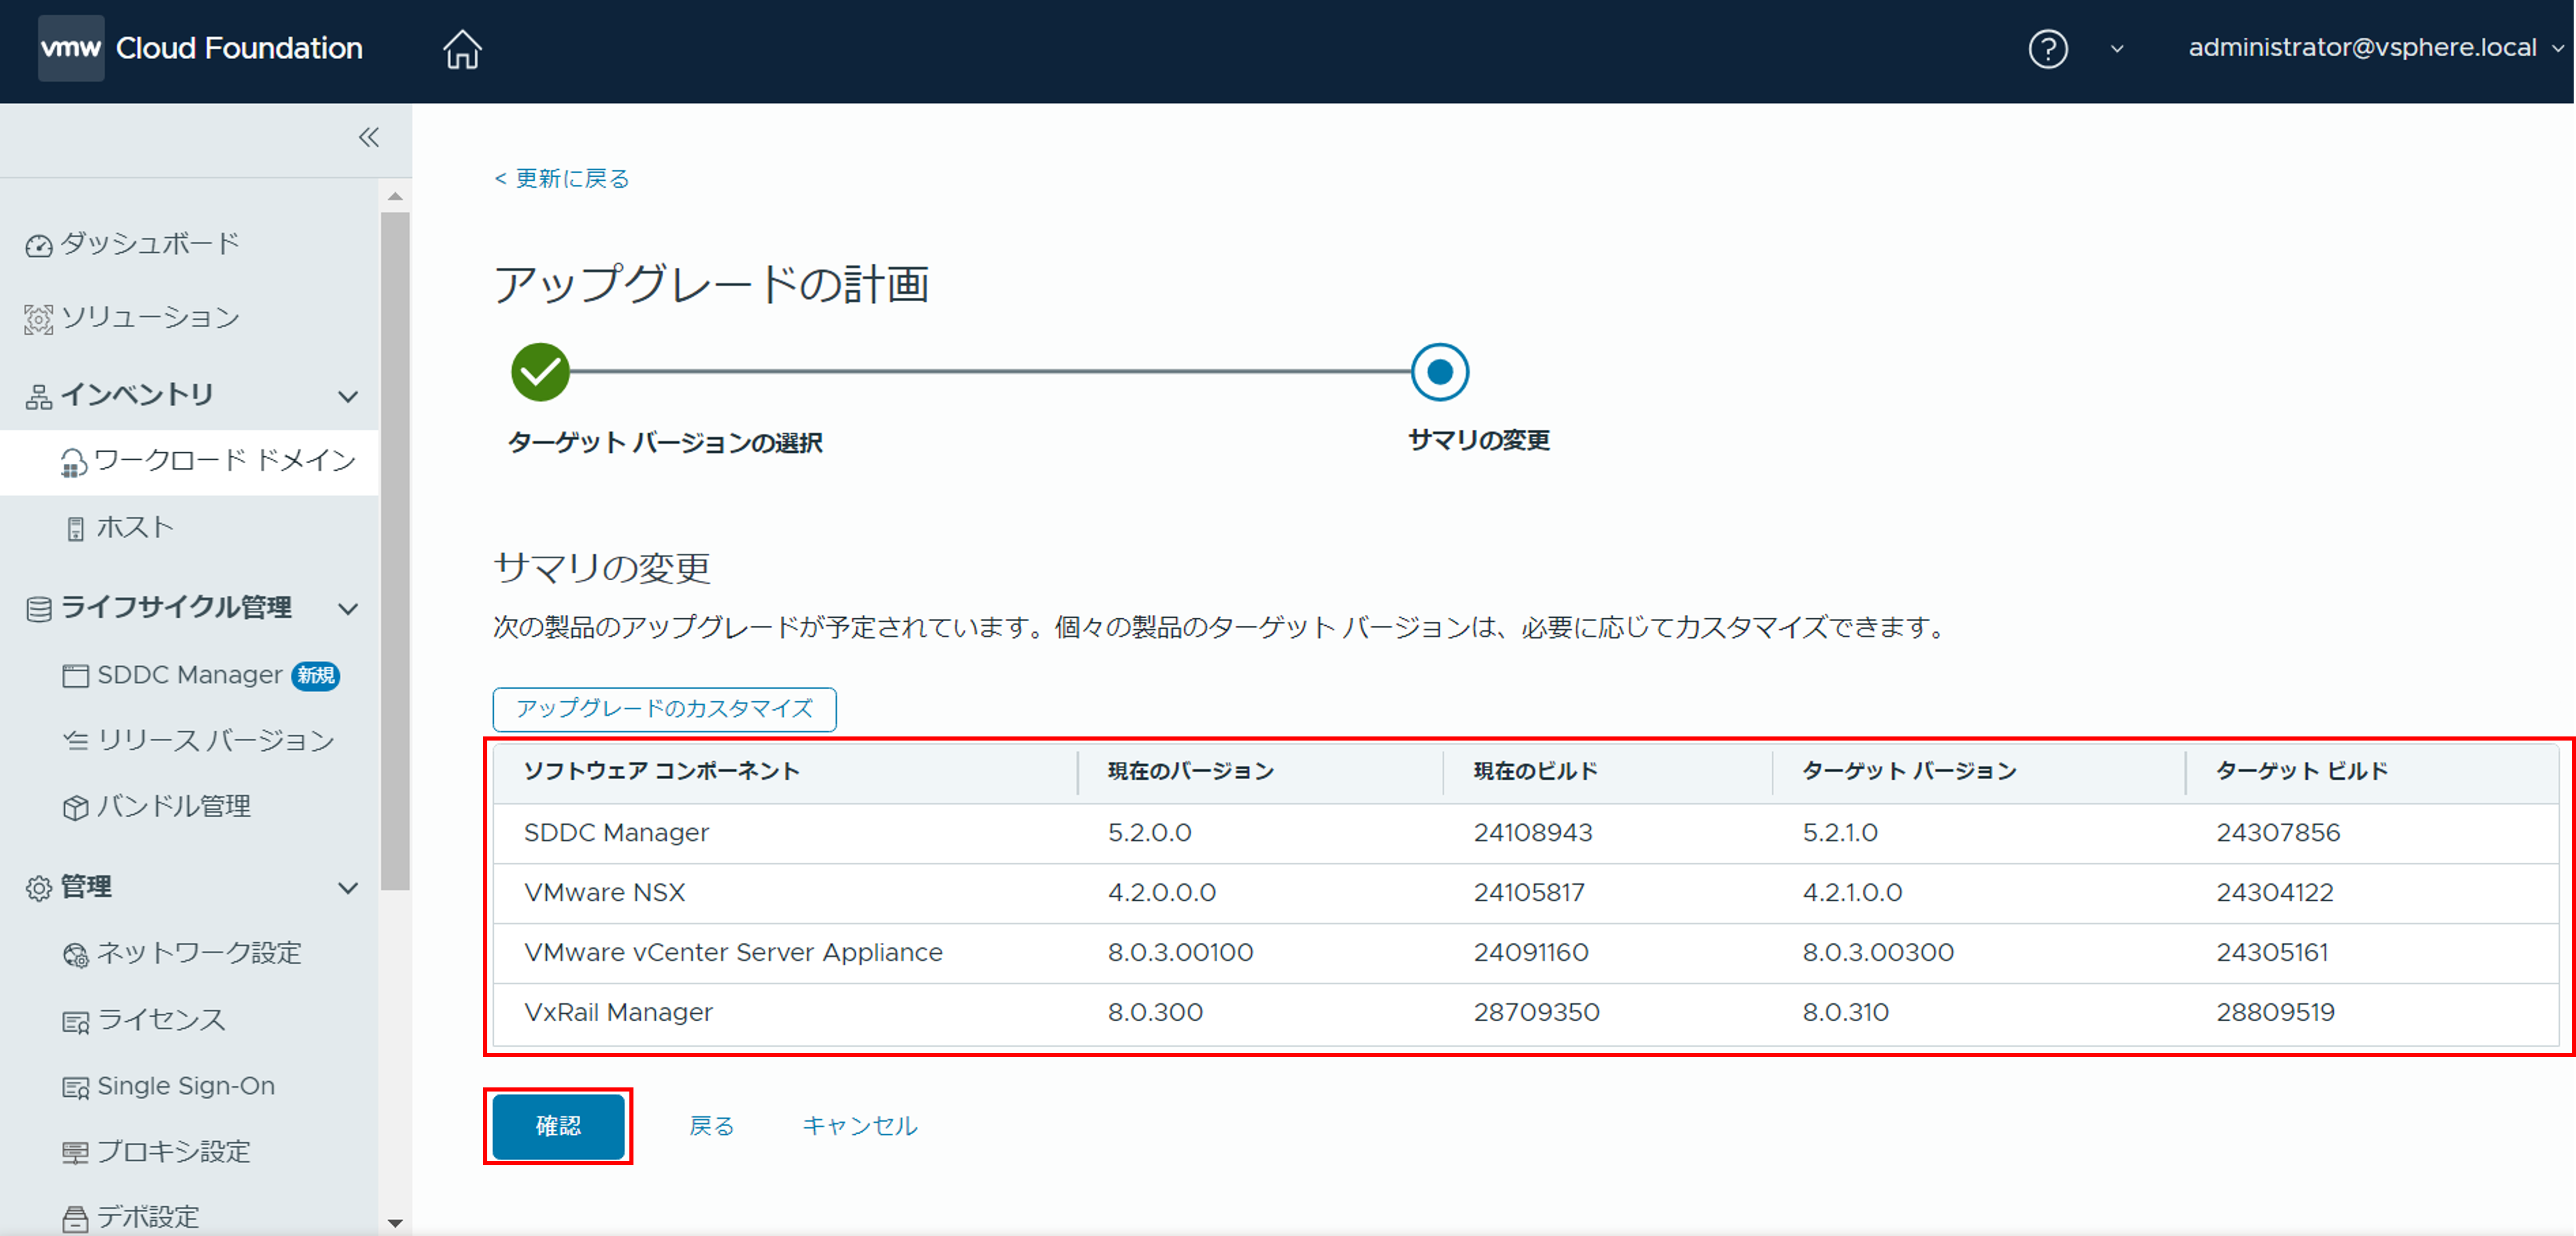Click the SDDC Manager window icon
The width and height of the screenshot is (2576, 1236).
tap(75, 676)
